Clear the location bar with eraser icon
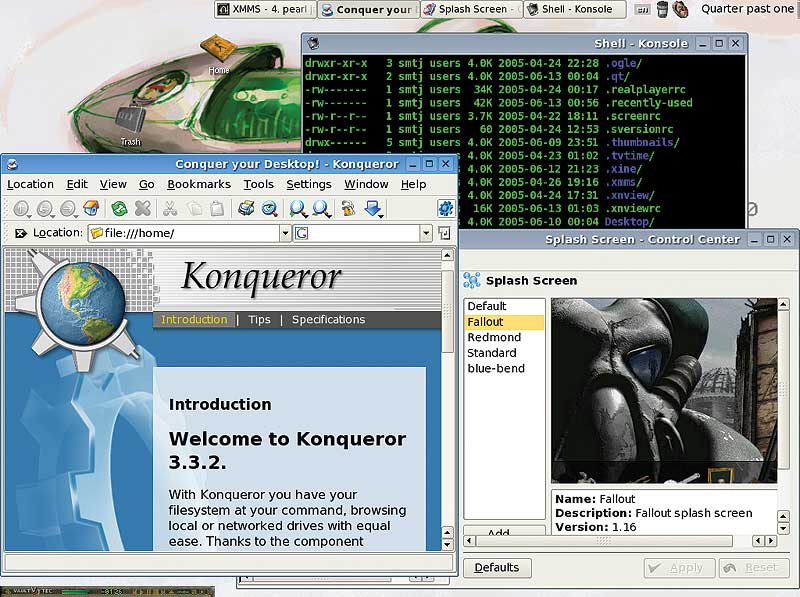800x597 pixels. click(x=21, y=233)
